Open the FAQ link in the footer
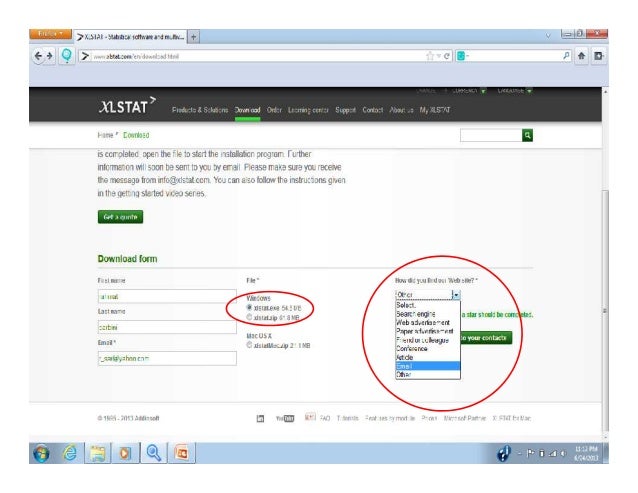The width and height of the screenshot is (638, 493). pos(325,418)
